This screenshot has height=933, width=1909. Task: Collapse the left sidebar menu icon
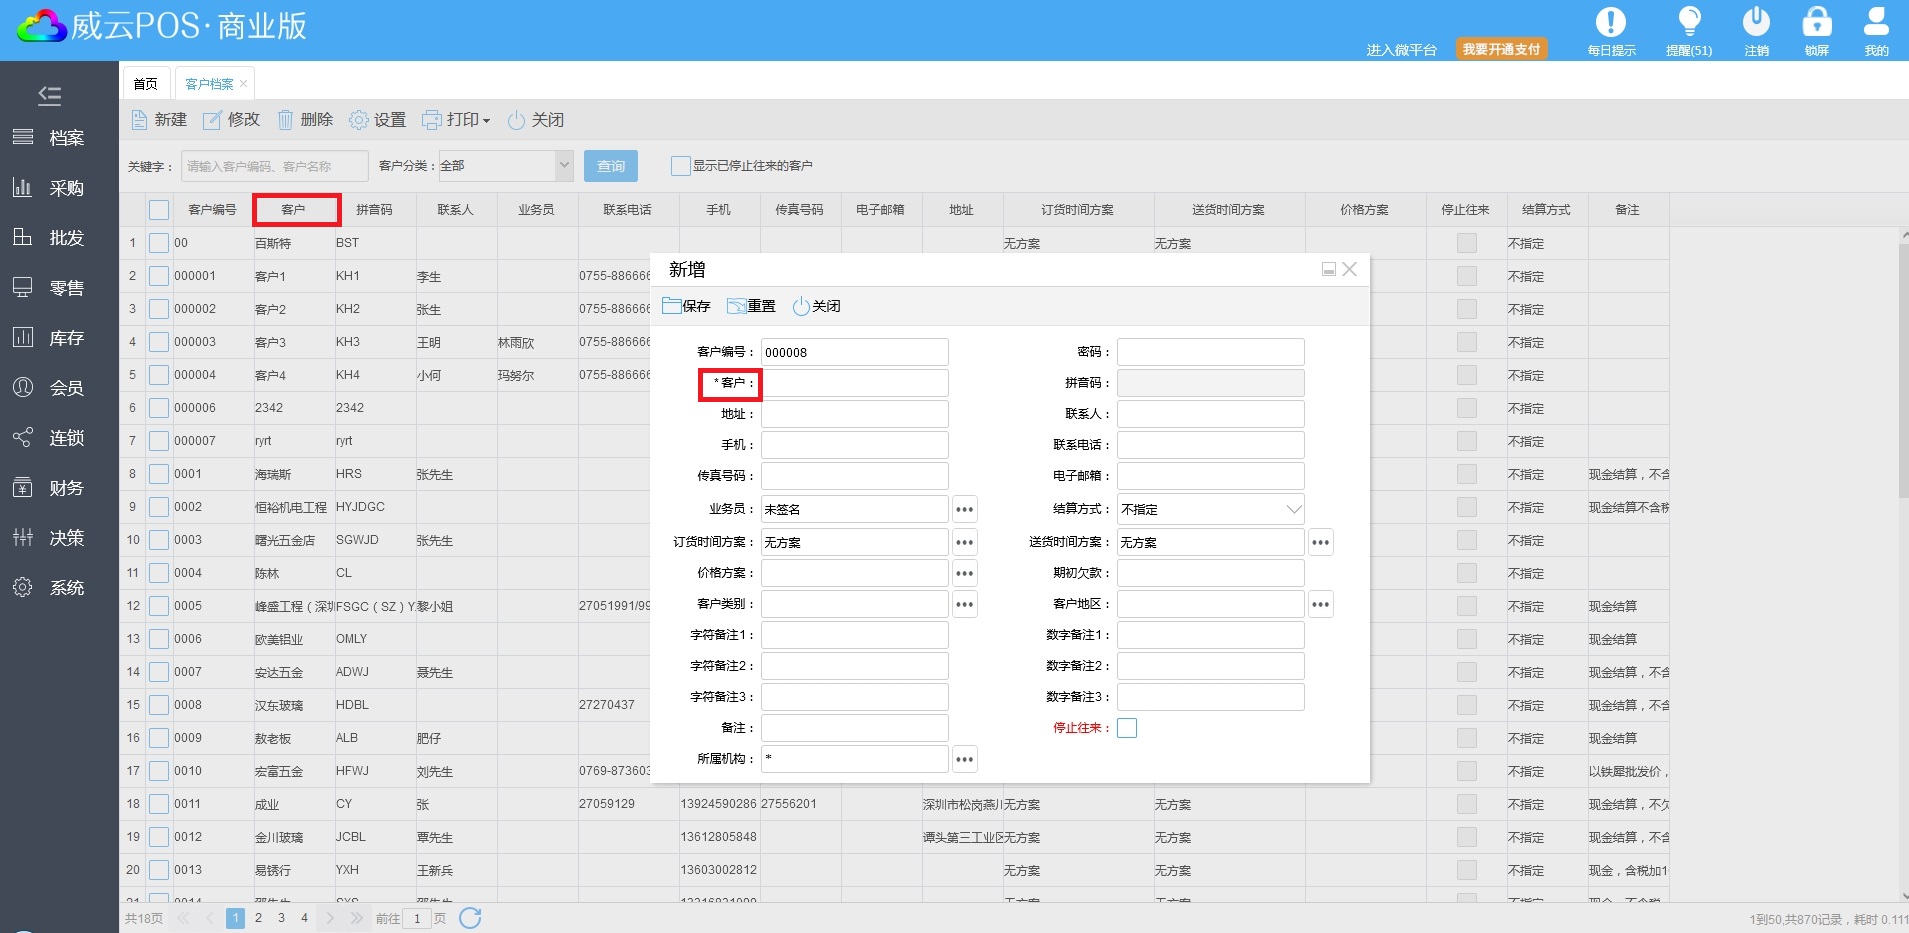(x=49, y=95)
